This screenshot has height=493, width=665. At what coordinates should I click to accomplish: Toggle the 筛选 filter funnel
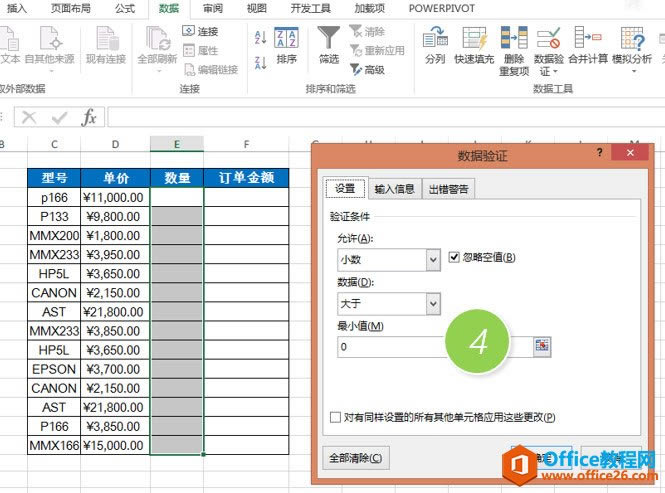click(329, 45)
